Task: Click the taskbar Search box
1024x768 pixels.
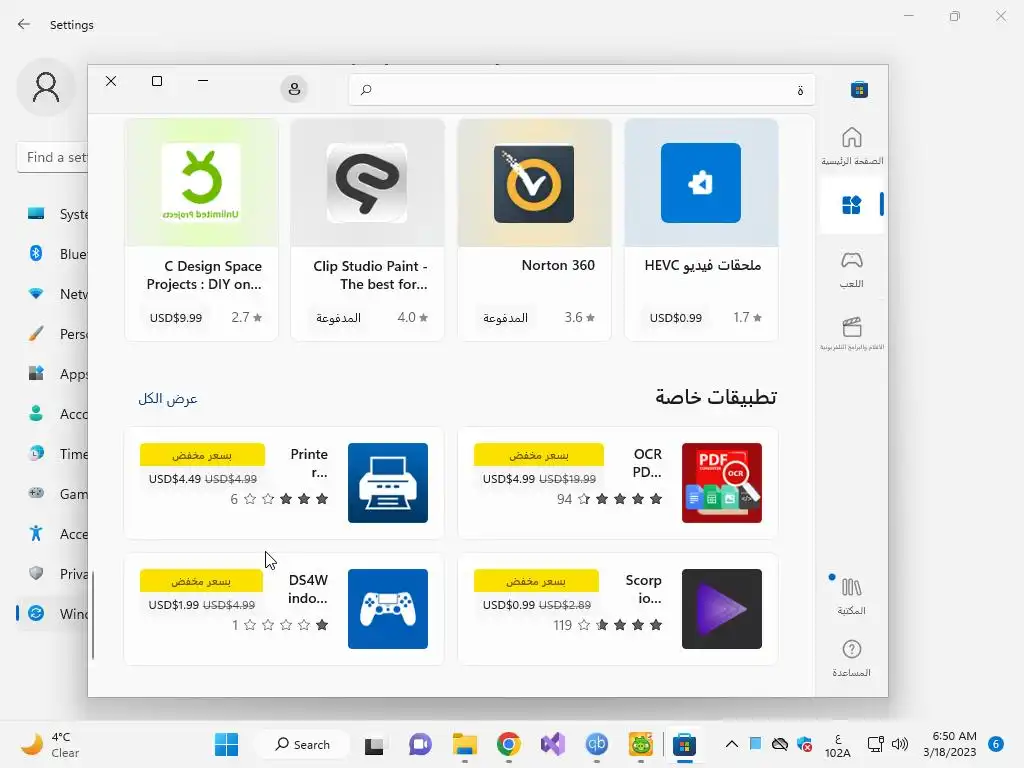Action: point(302,744)
